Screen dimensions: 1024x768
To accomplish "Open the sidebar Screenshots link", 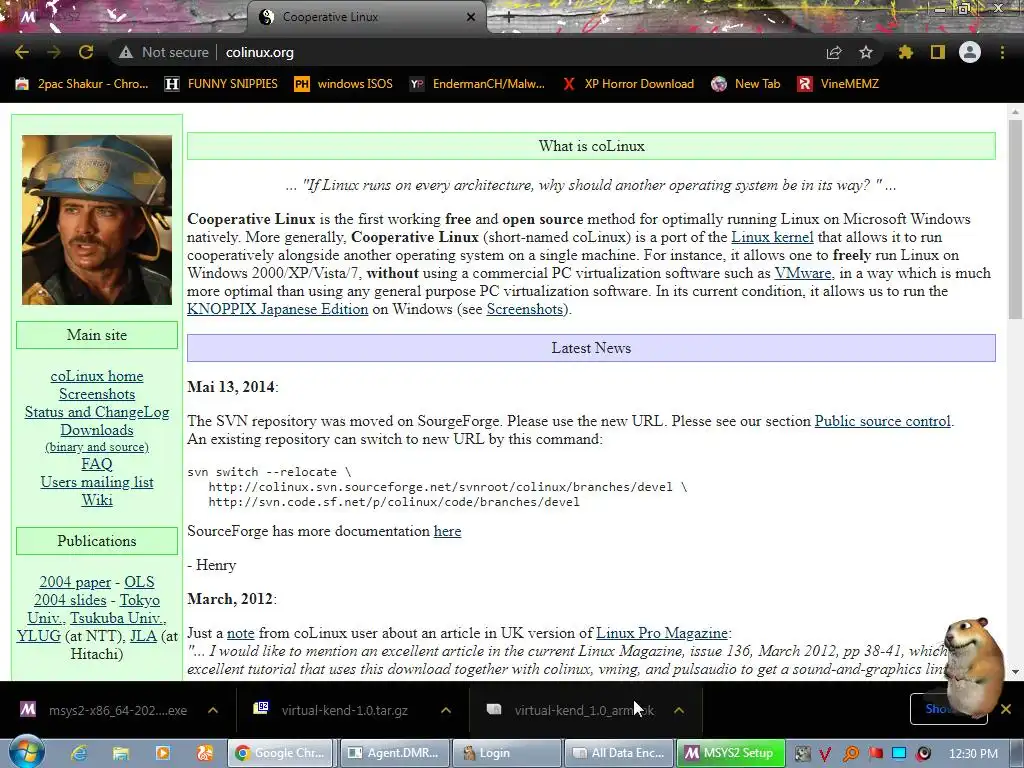I will tap(97, 394).
